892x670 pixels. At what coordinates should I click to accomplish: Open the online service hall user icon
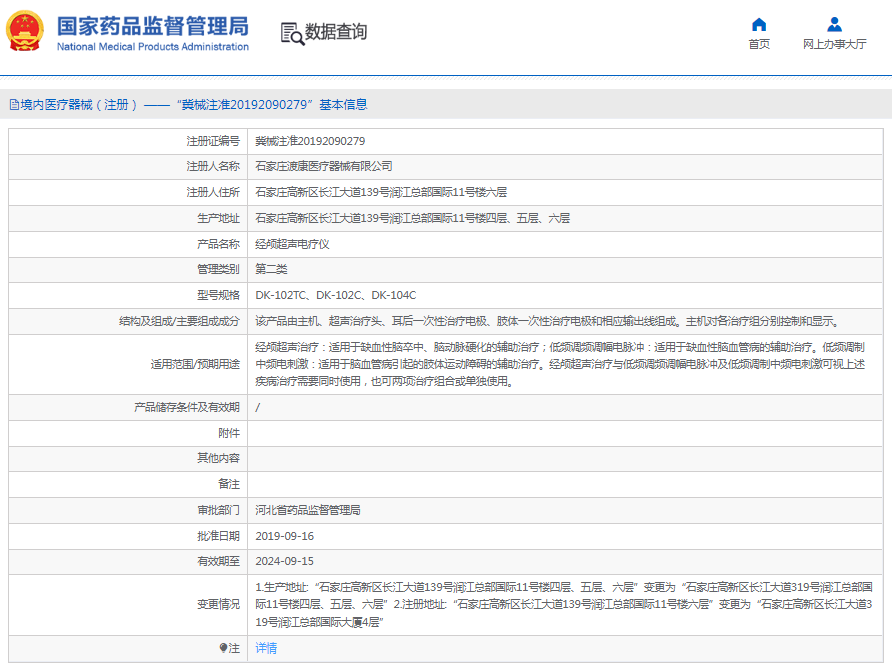(x=835, y=24)
